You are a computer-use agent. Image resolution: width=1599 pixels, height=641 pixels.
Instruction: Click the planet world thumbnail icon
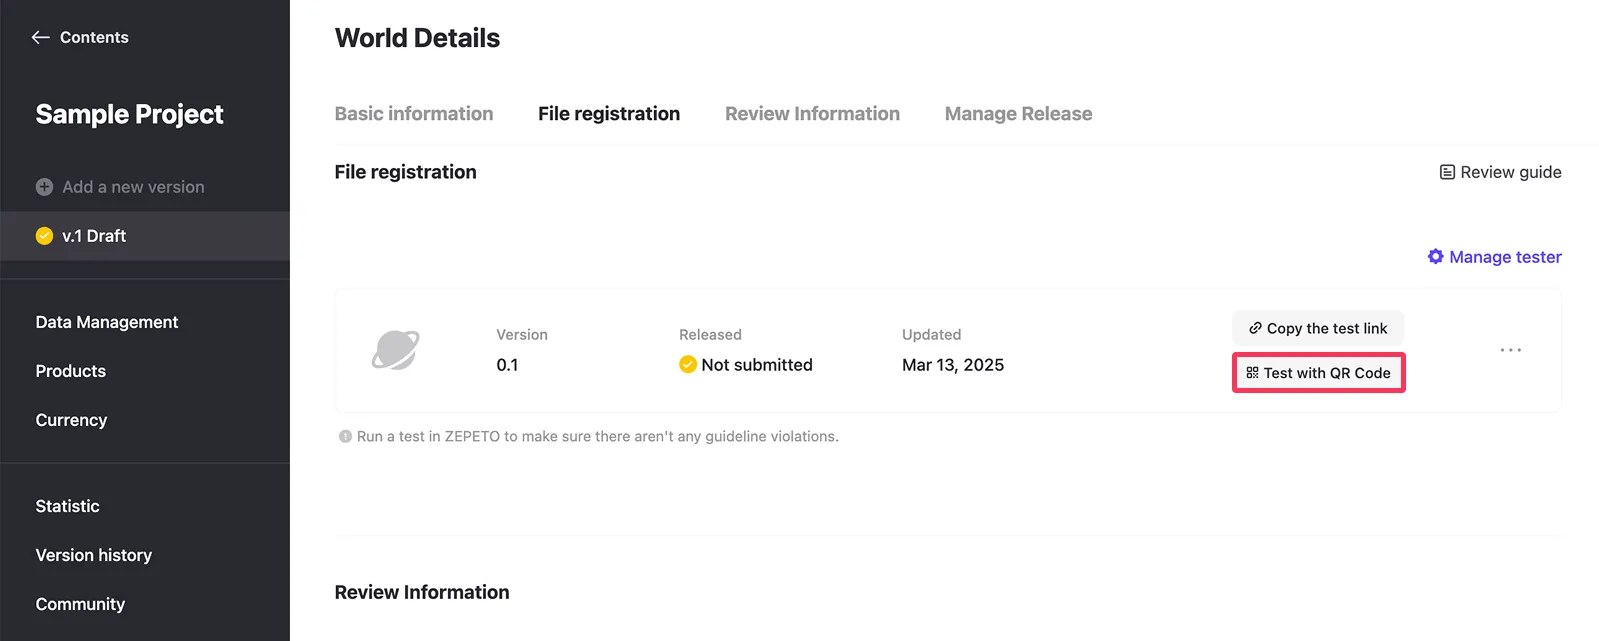click(x=396, y=350)
